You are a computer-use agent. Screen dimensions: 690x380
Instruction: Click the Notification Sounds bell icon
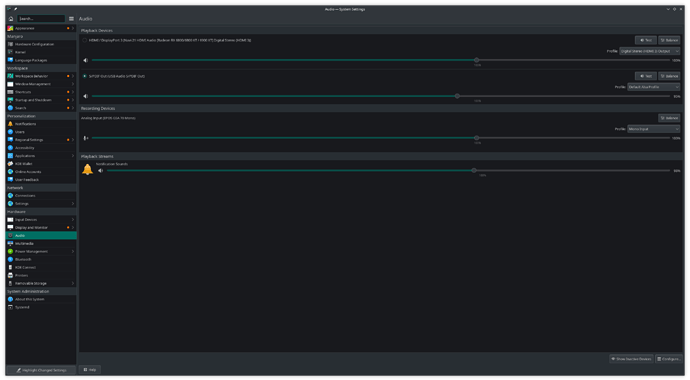[x=88, y=169]
